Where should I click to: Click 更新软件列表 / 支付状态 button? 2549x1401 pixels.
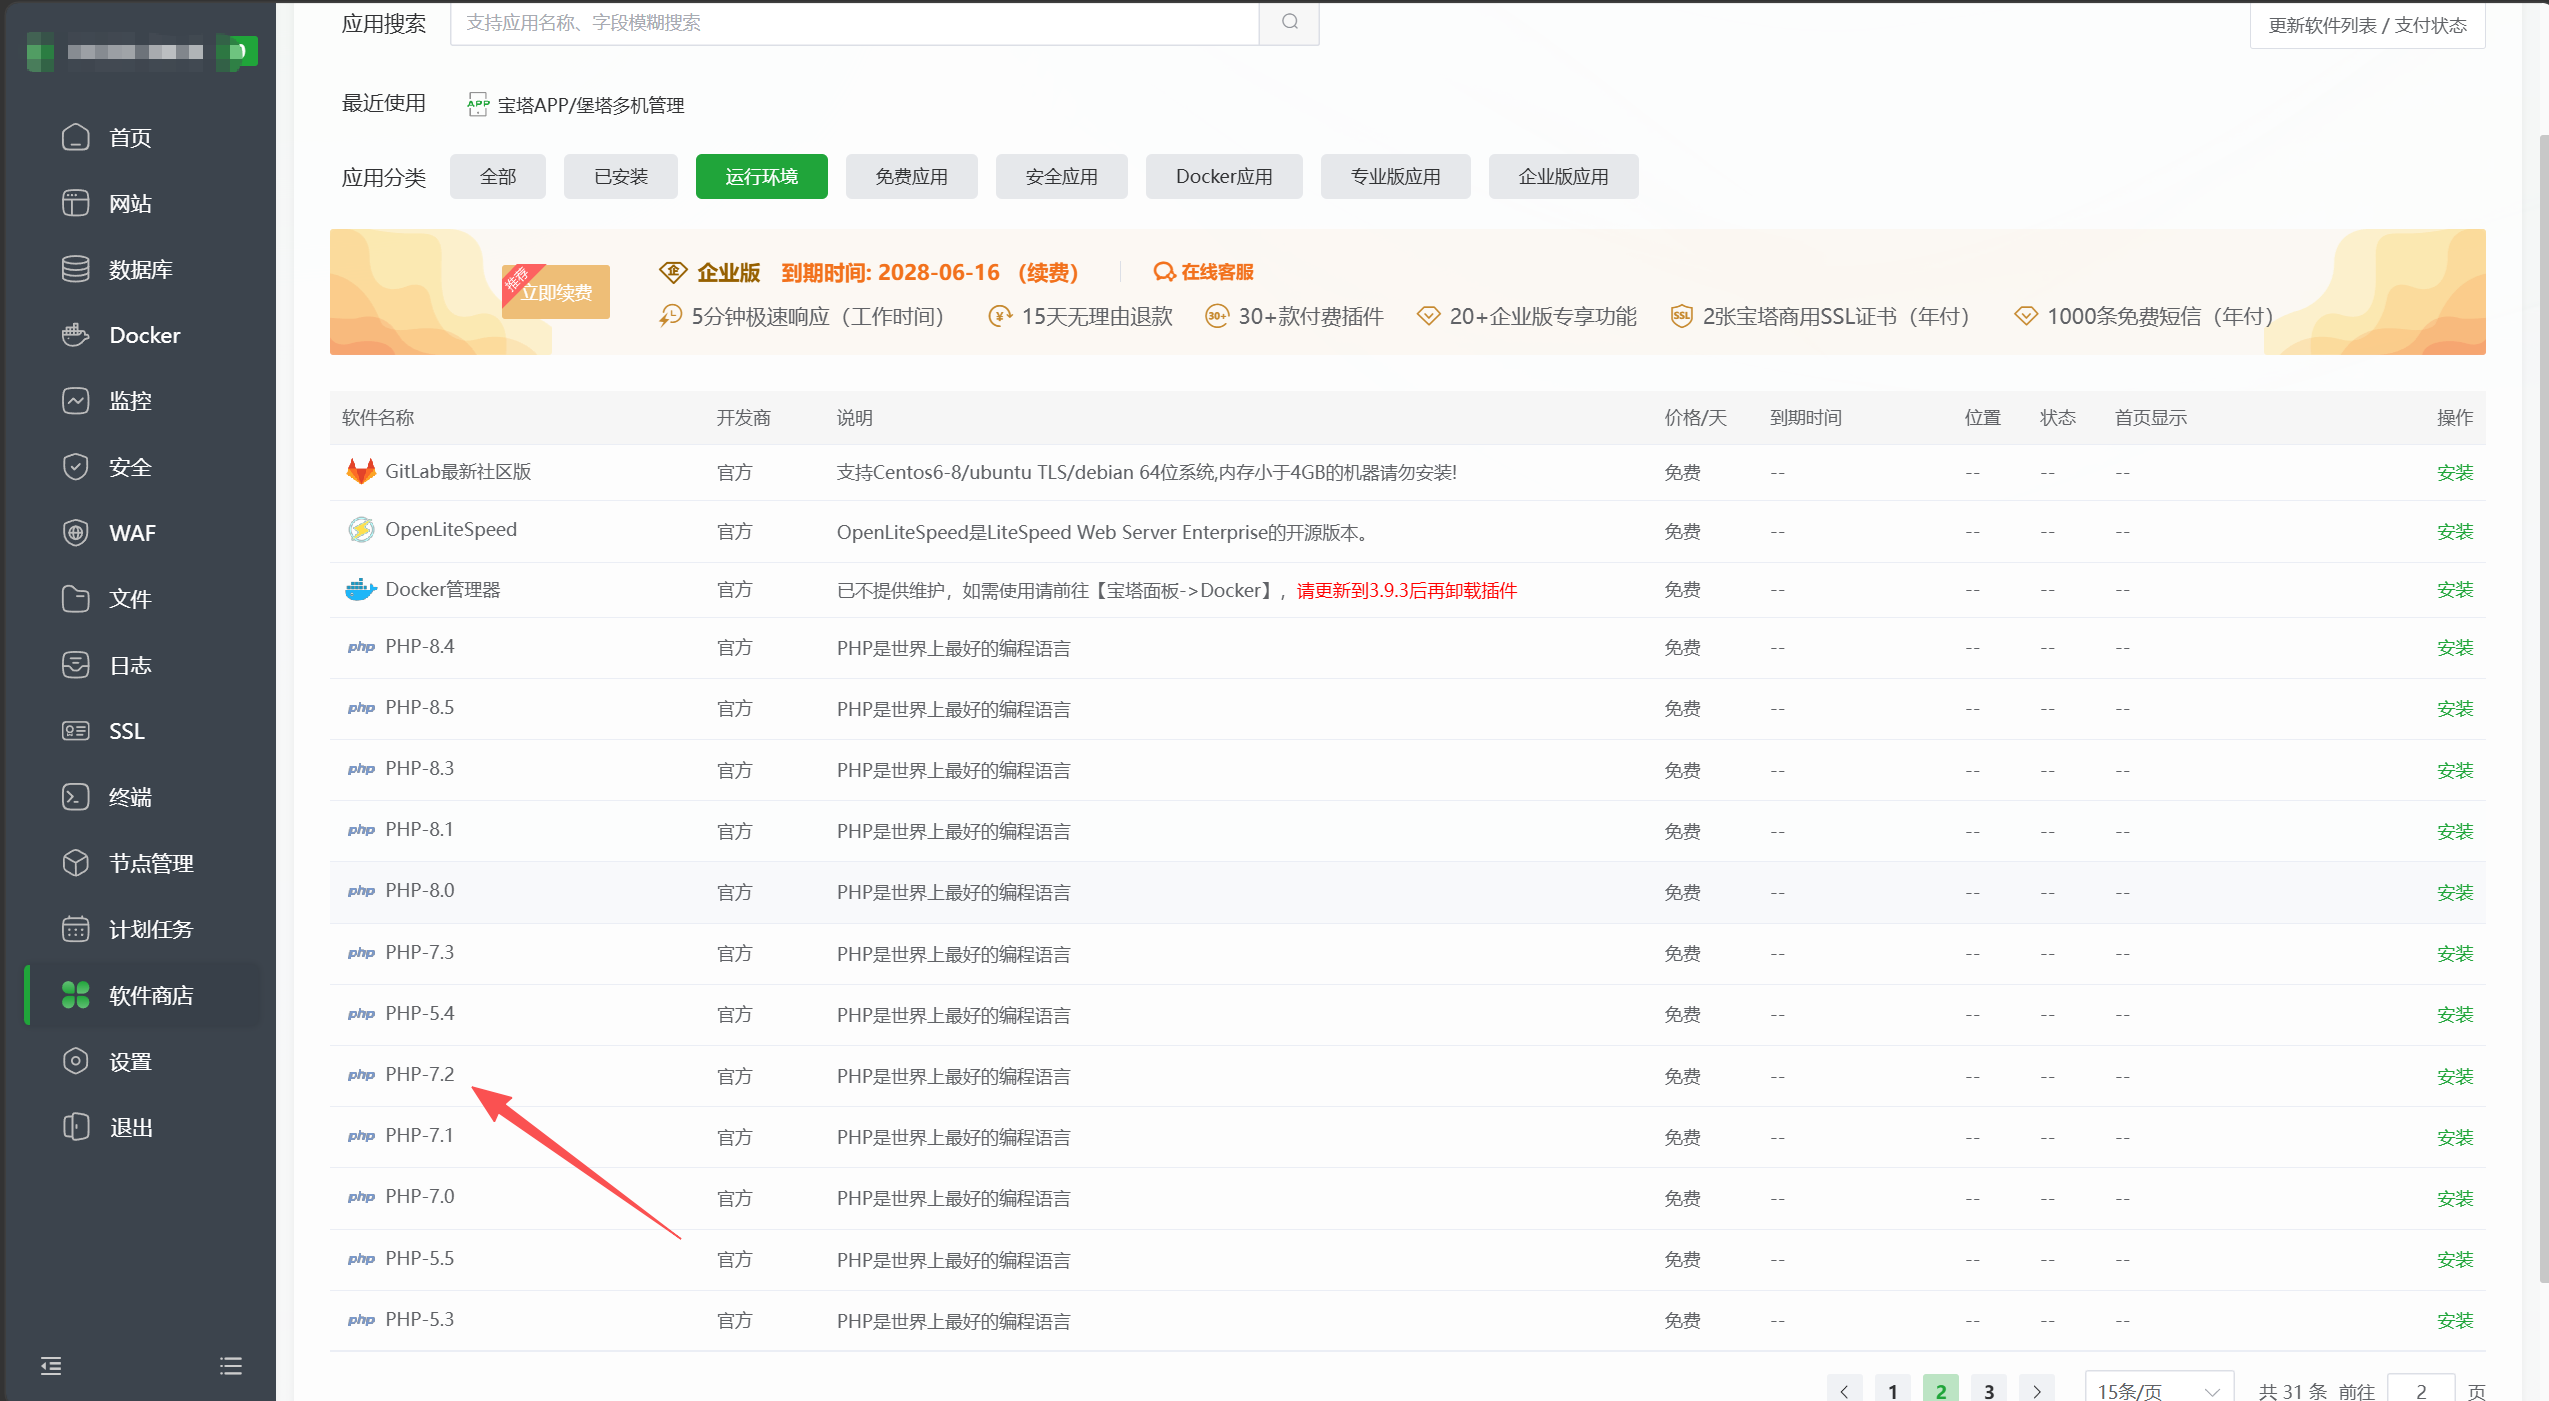(2368, 25)
